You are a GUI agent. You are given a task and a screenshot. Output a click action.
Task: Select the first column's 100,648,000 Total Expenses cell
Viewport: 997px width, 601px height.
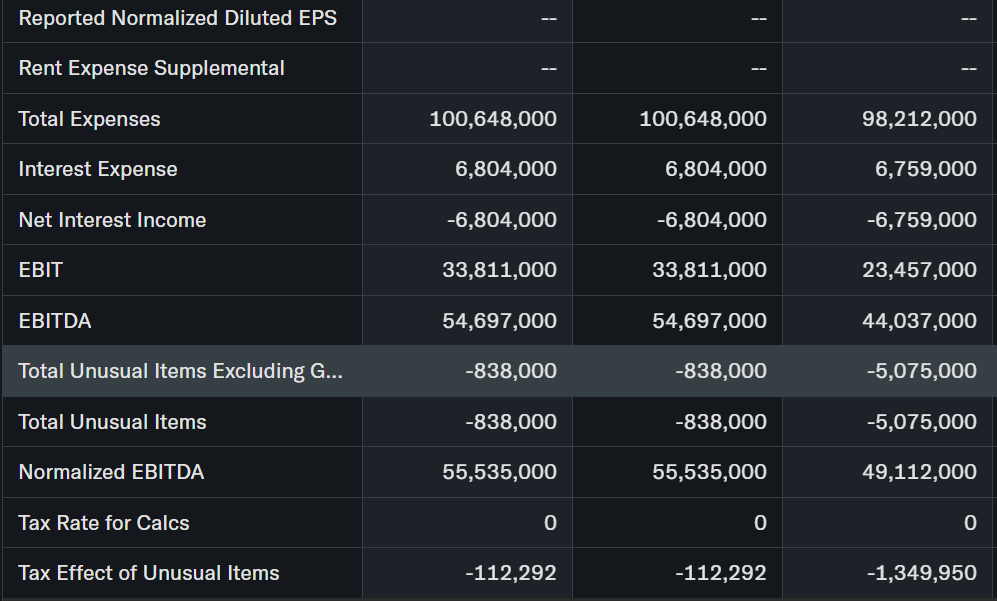493,119
